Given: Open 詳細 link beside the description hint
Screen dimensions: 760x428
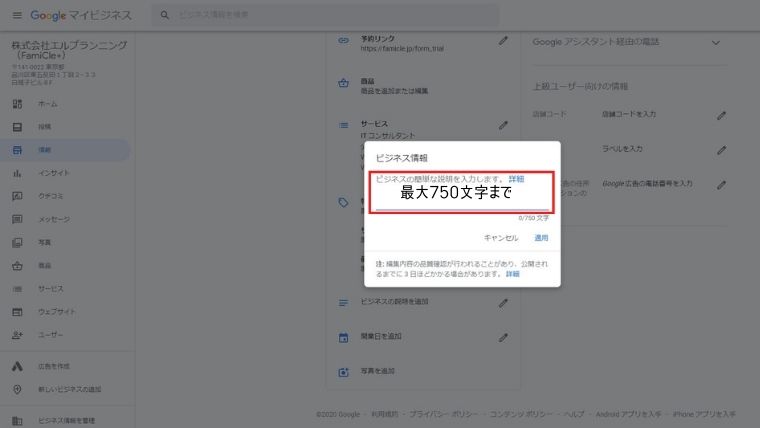Looking at the screenshot, I should (516, 179).
